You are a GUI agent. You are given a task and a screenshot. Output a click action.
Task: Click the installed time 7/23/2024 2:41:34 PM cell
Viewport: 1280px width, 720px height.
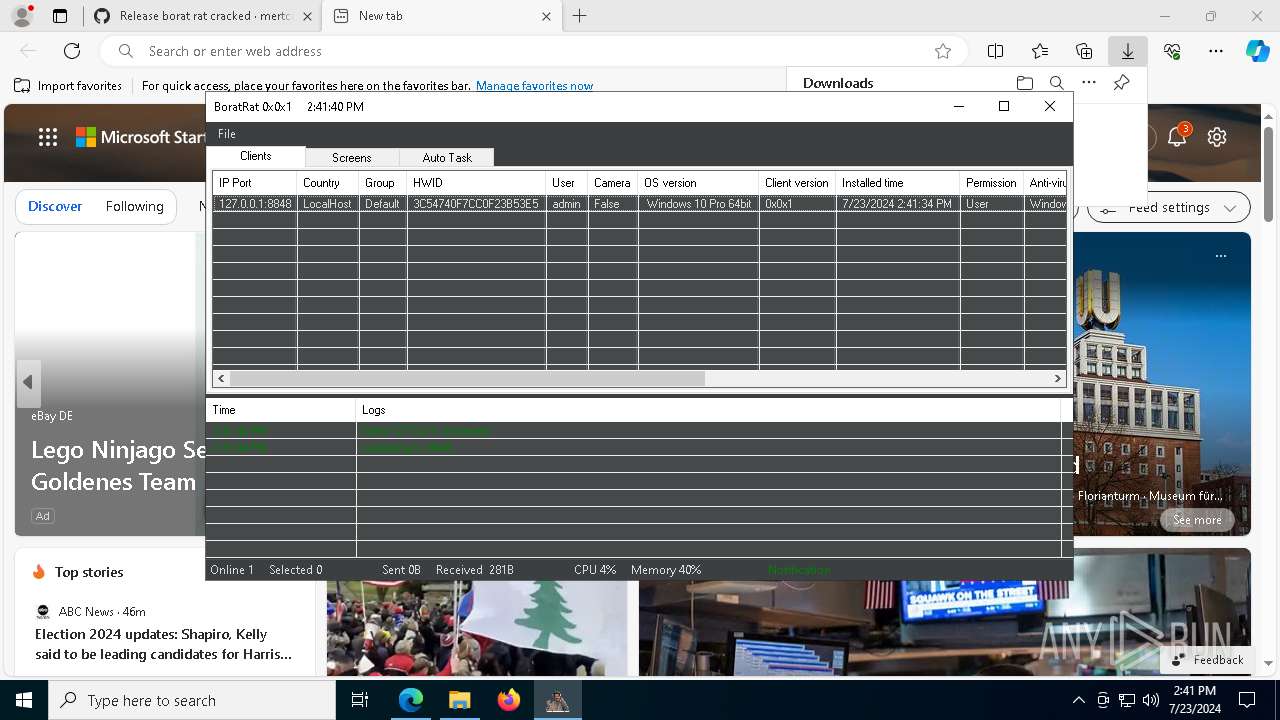pyautogui.click(x=898, y=204)
